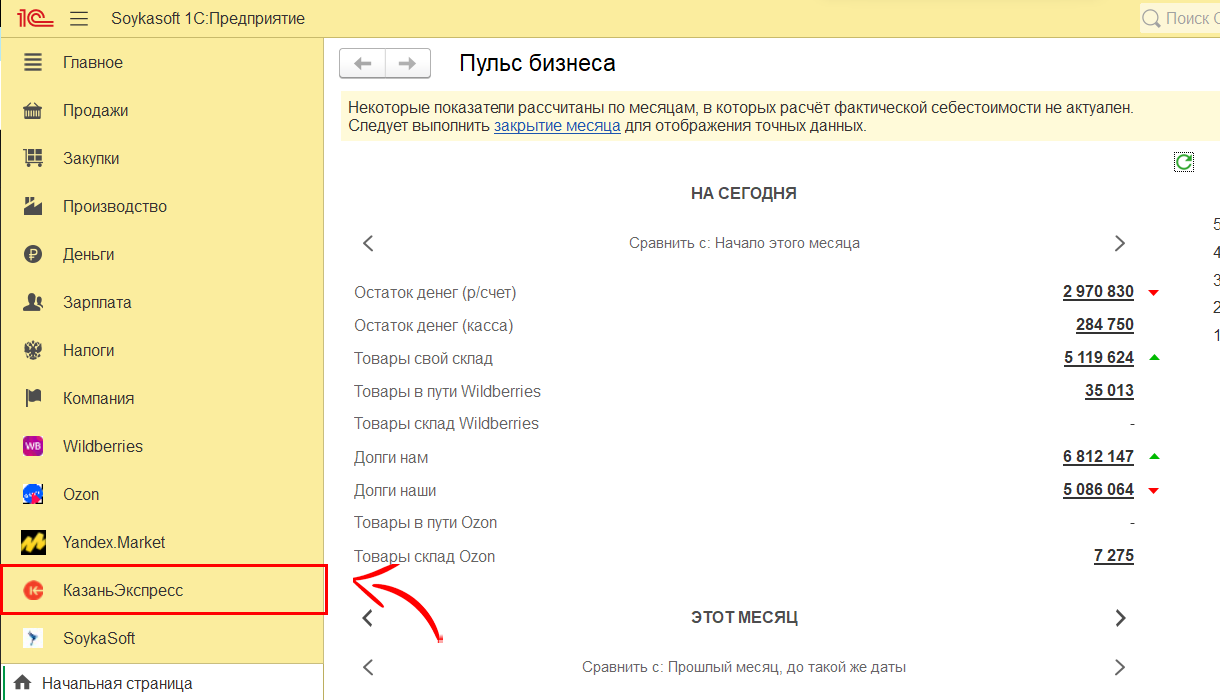1220x700 pixels.
Task: Click the Товары склад Wildberries label
Action: (446, 424)
